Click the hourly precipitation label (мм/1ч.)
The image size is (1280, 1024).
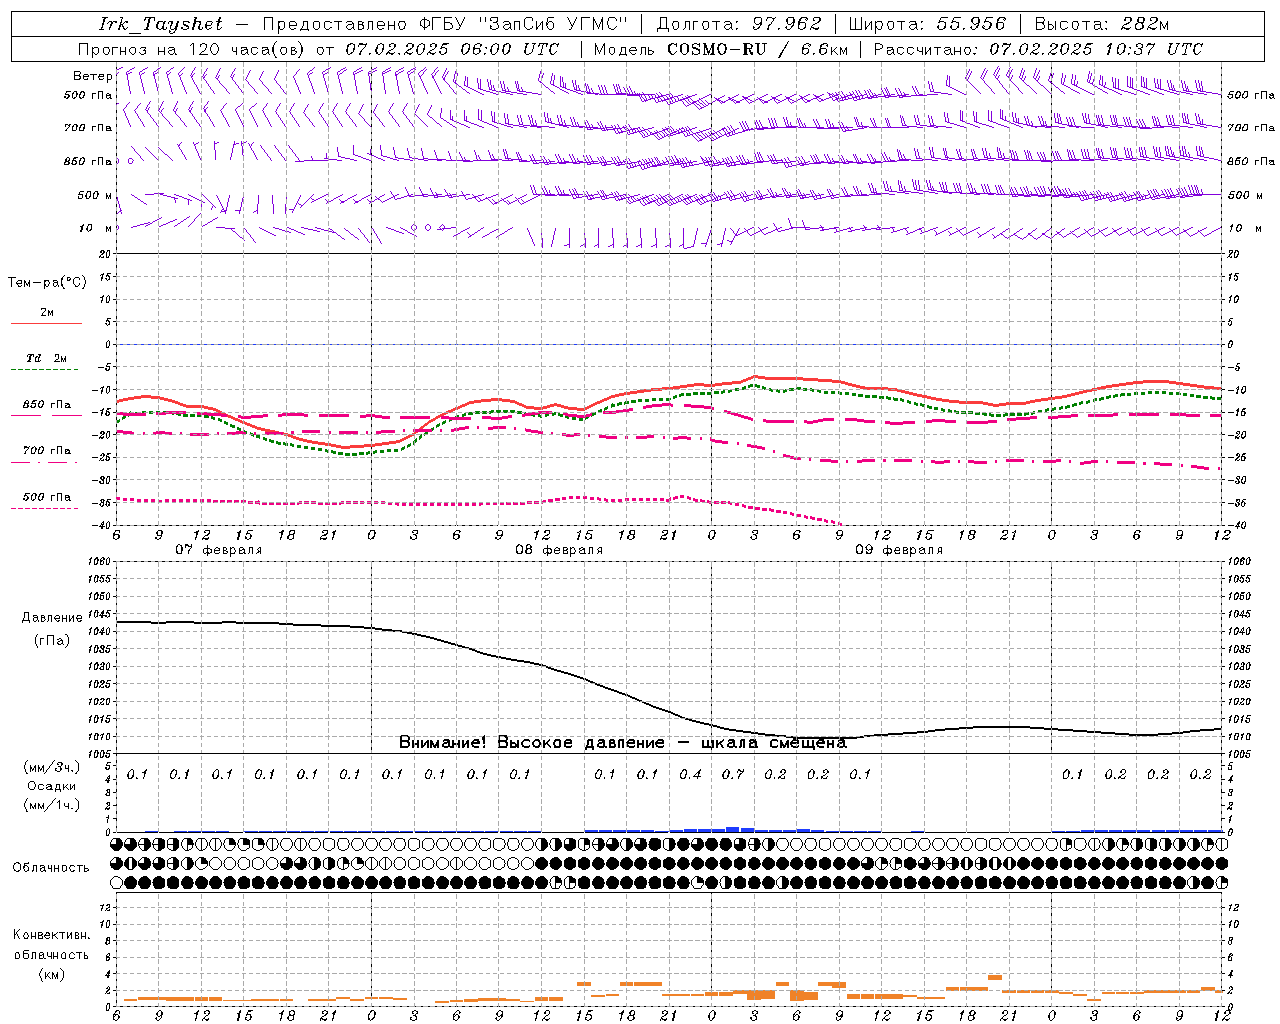point(51,805)
